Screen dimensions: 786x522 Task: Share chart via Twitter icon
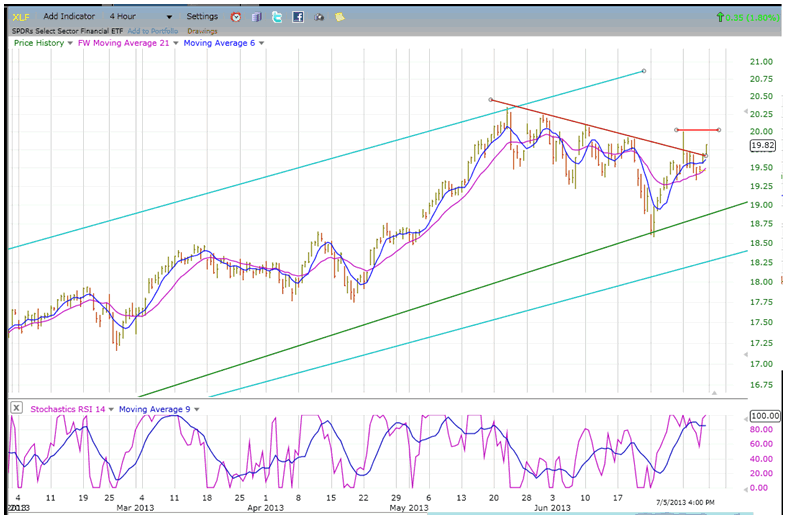[x=277, y=17]
